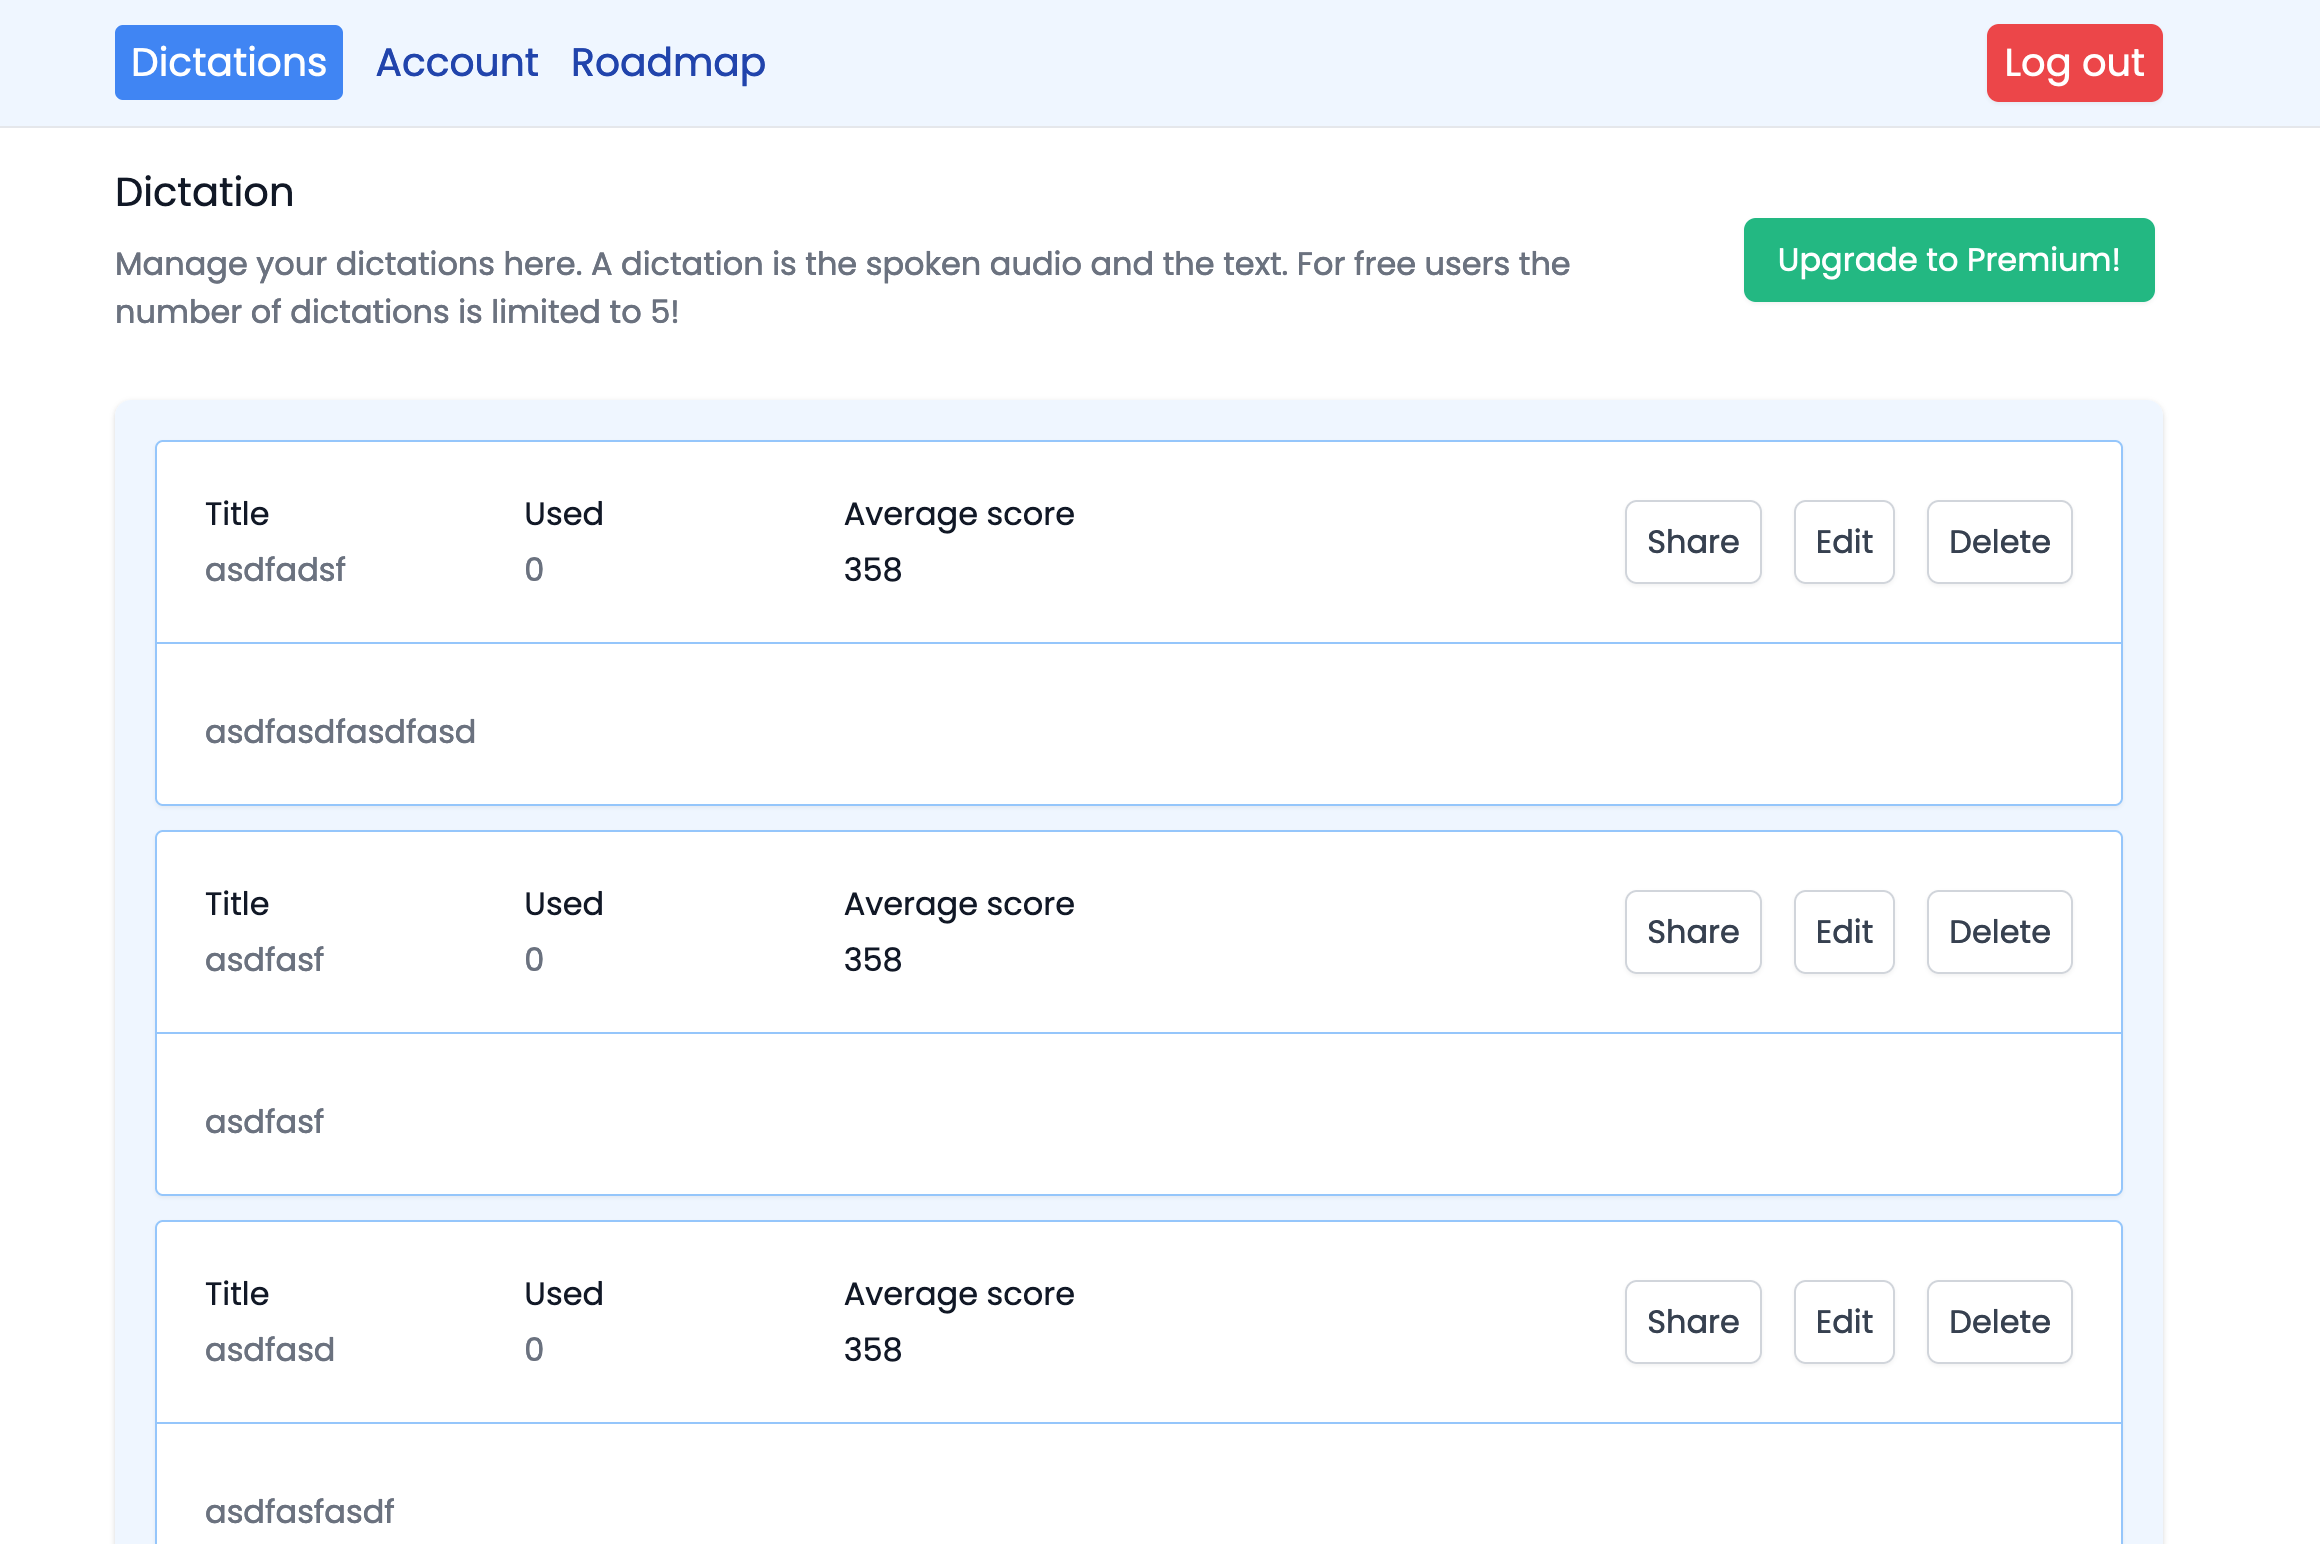The width and height of the screenshot is (2320, 1544).
Task: Click Upgrade to Premium! button
Action: 1948,260
